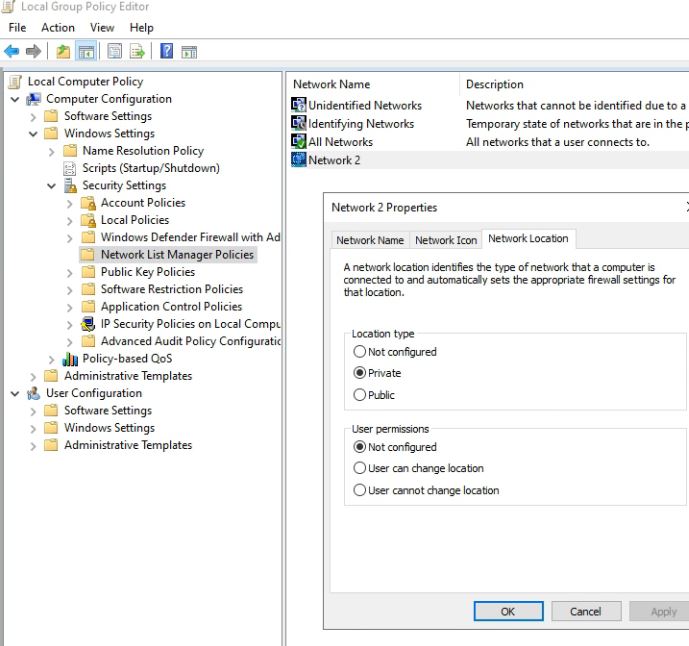
Task: Click the Policy-based QoS chart icon
Action: tap(70, 359)
